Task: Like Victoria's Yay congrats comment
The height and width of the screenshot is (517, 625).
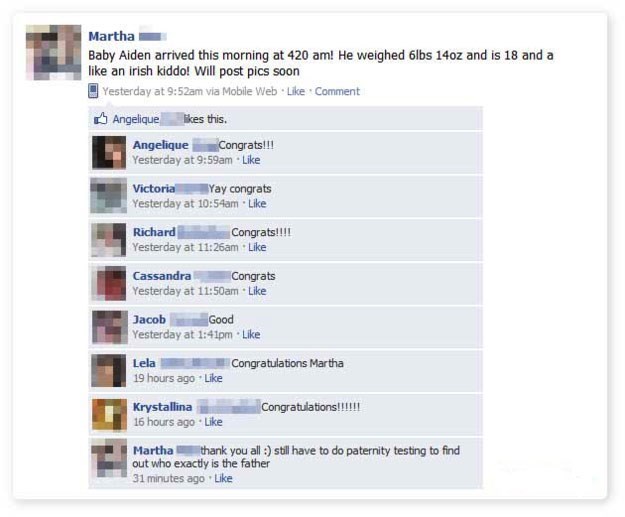Action: tap(257, 204)
